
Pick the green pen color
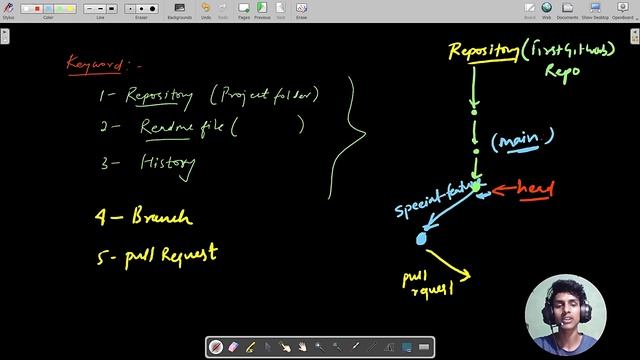click(x=59, y=9)
